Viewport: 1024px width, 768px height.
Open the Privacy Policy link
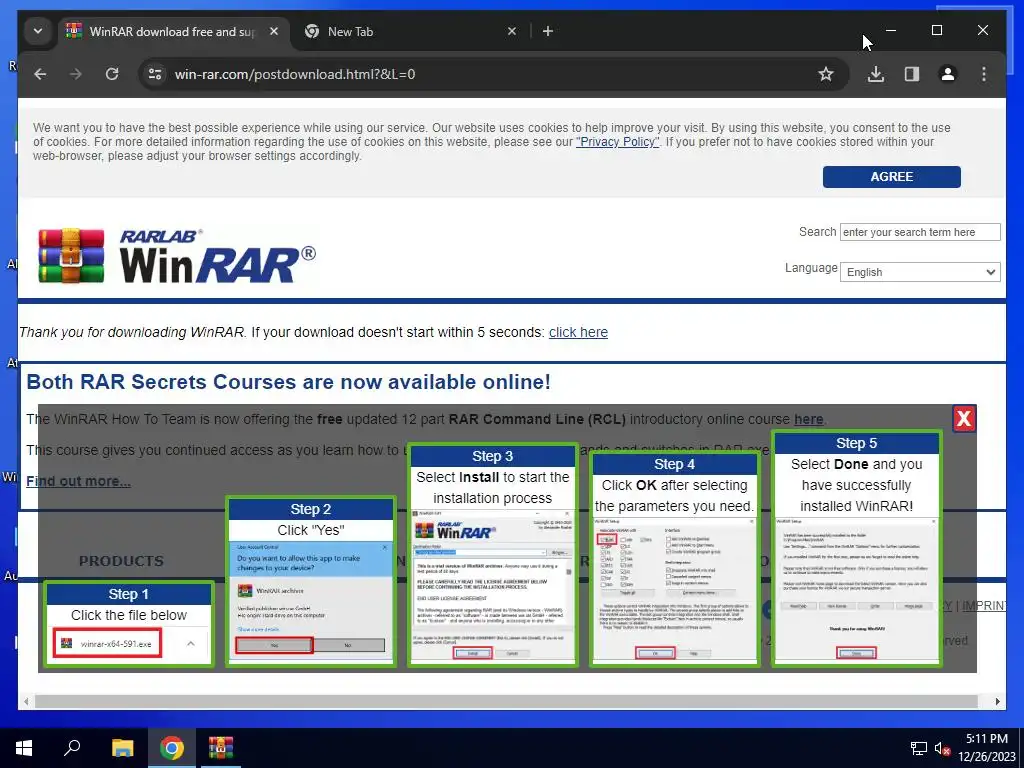coord(617,142)
